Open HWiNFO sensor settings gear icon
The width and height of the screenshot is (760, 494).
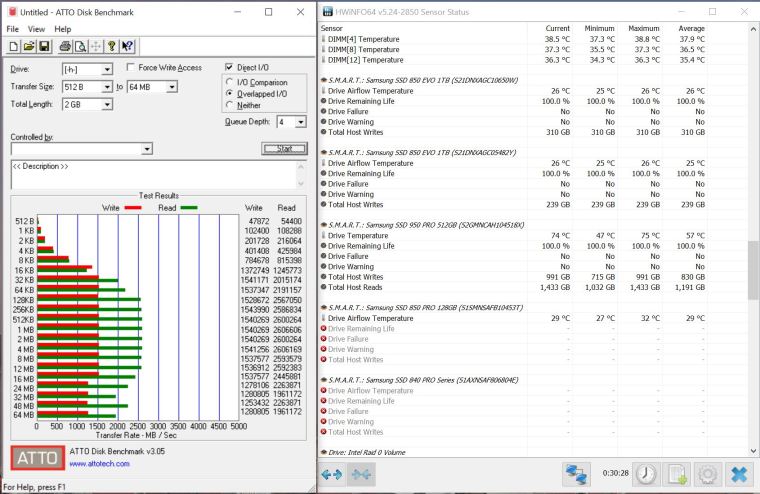tap(708, 474)
